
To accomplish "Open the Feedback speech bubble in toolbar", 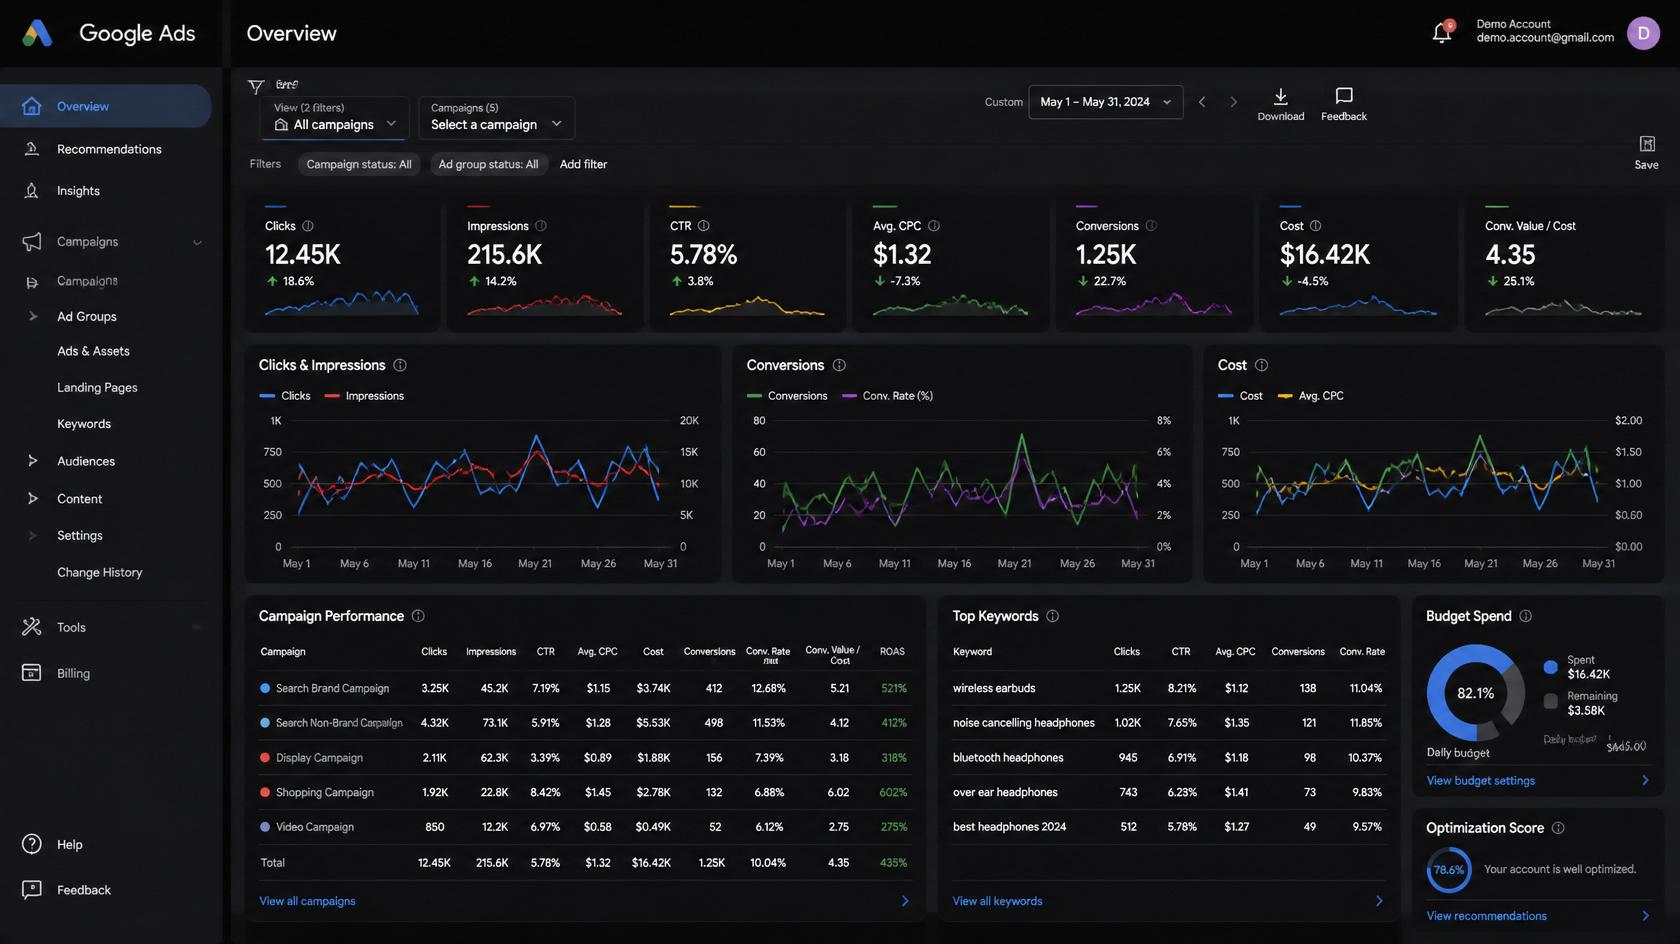I will pos(1344,96).
